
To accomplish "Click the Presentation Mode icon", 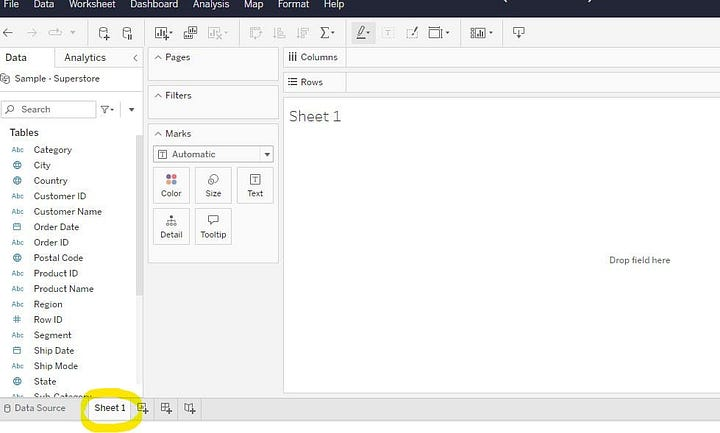I will (518, 33).
